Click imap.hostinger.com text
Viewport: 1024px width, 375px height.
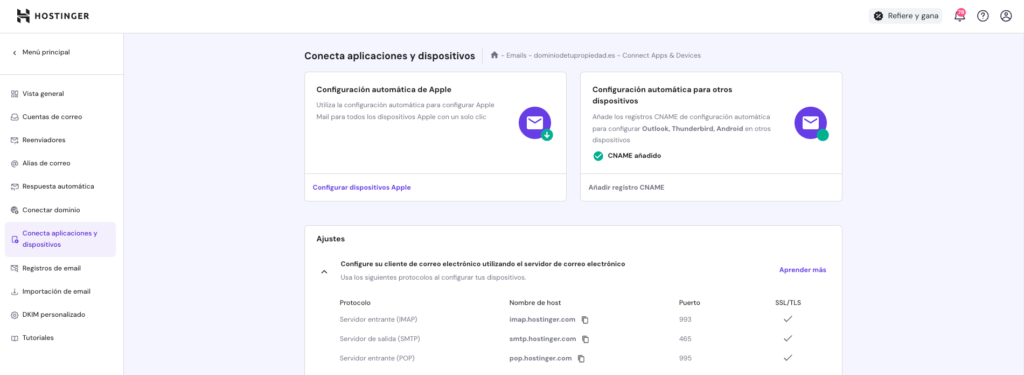click(542, 319)
